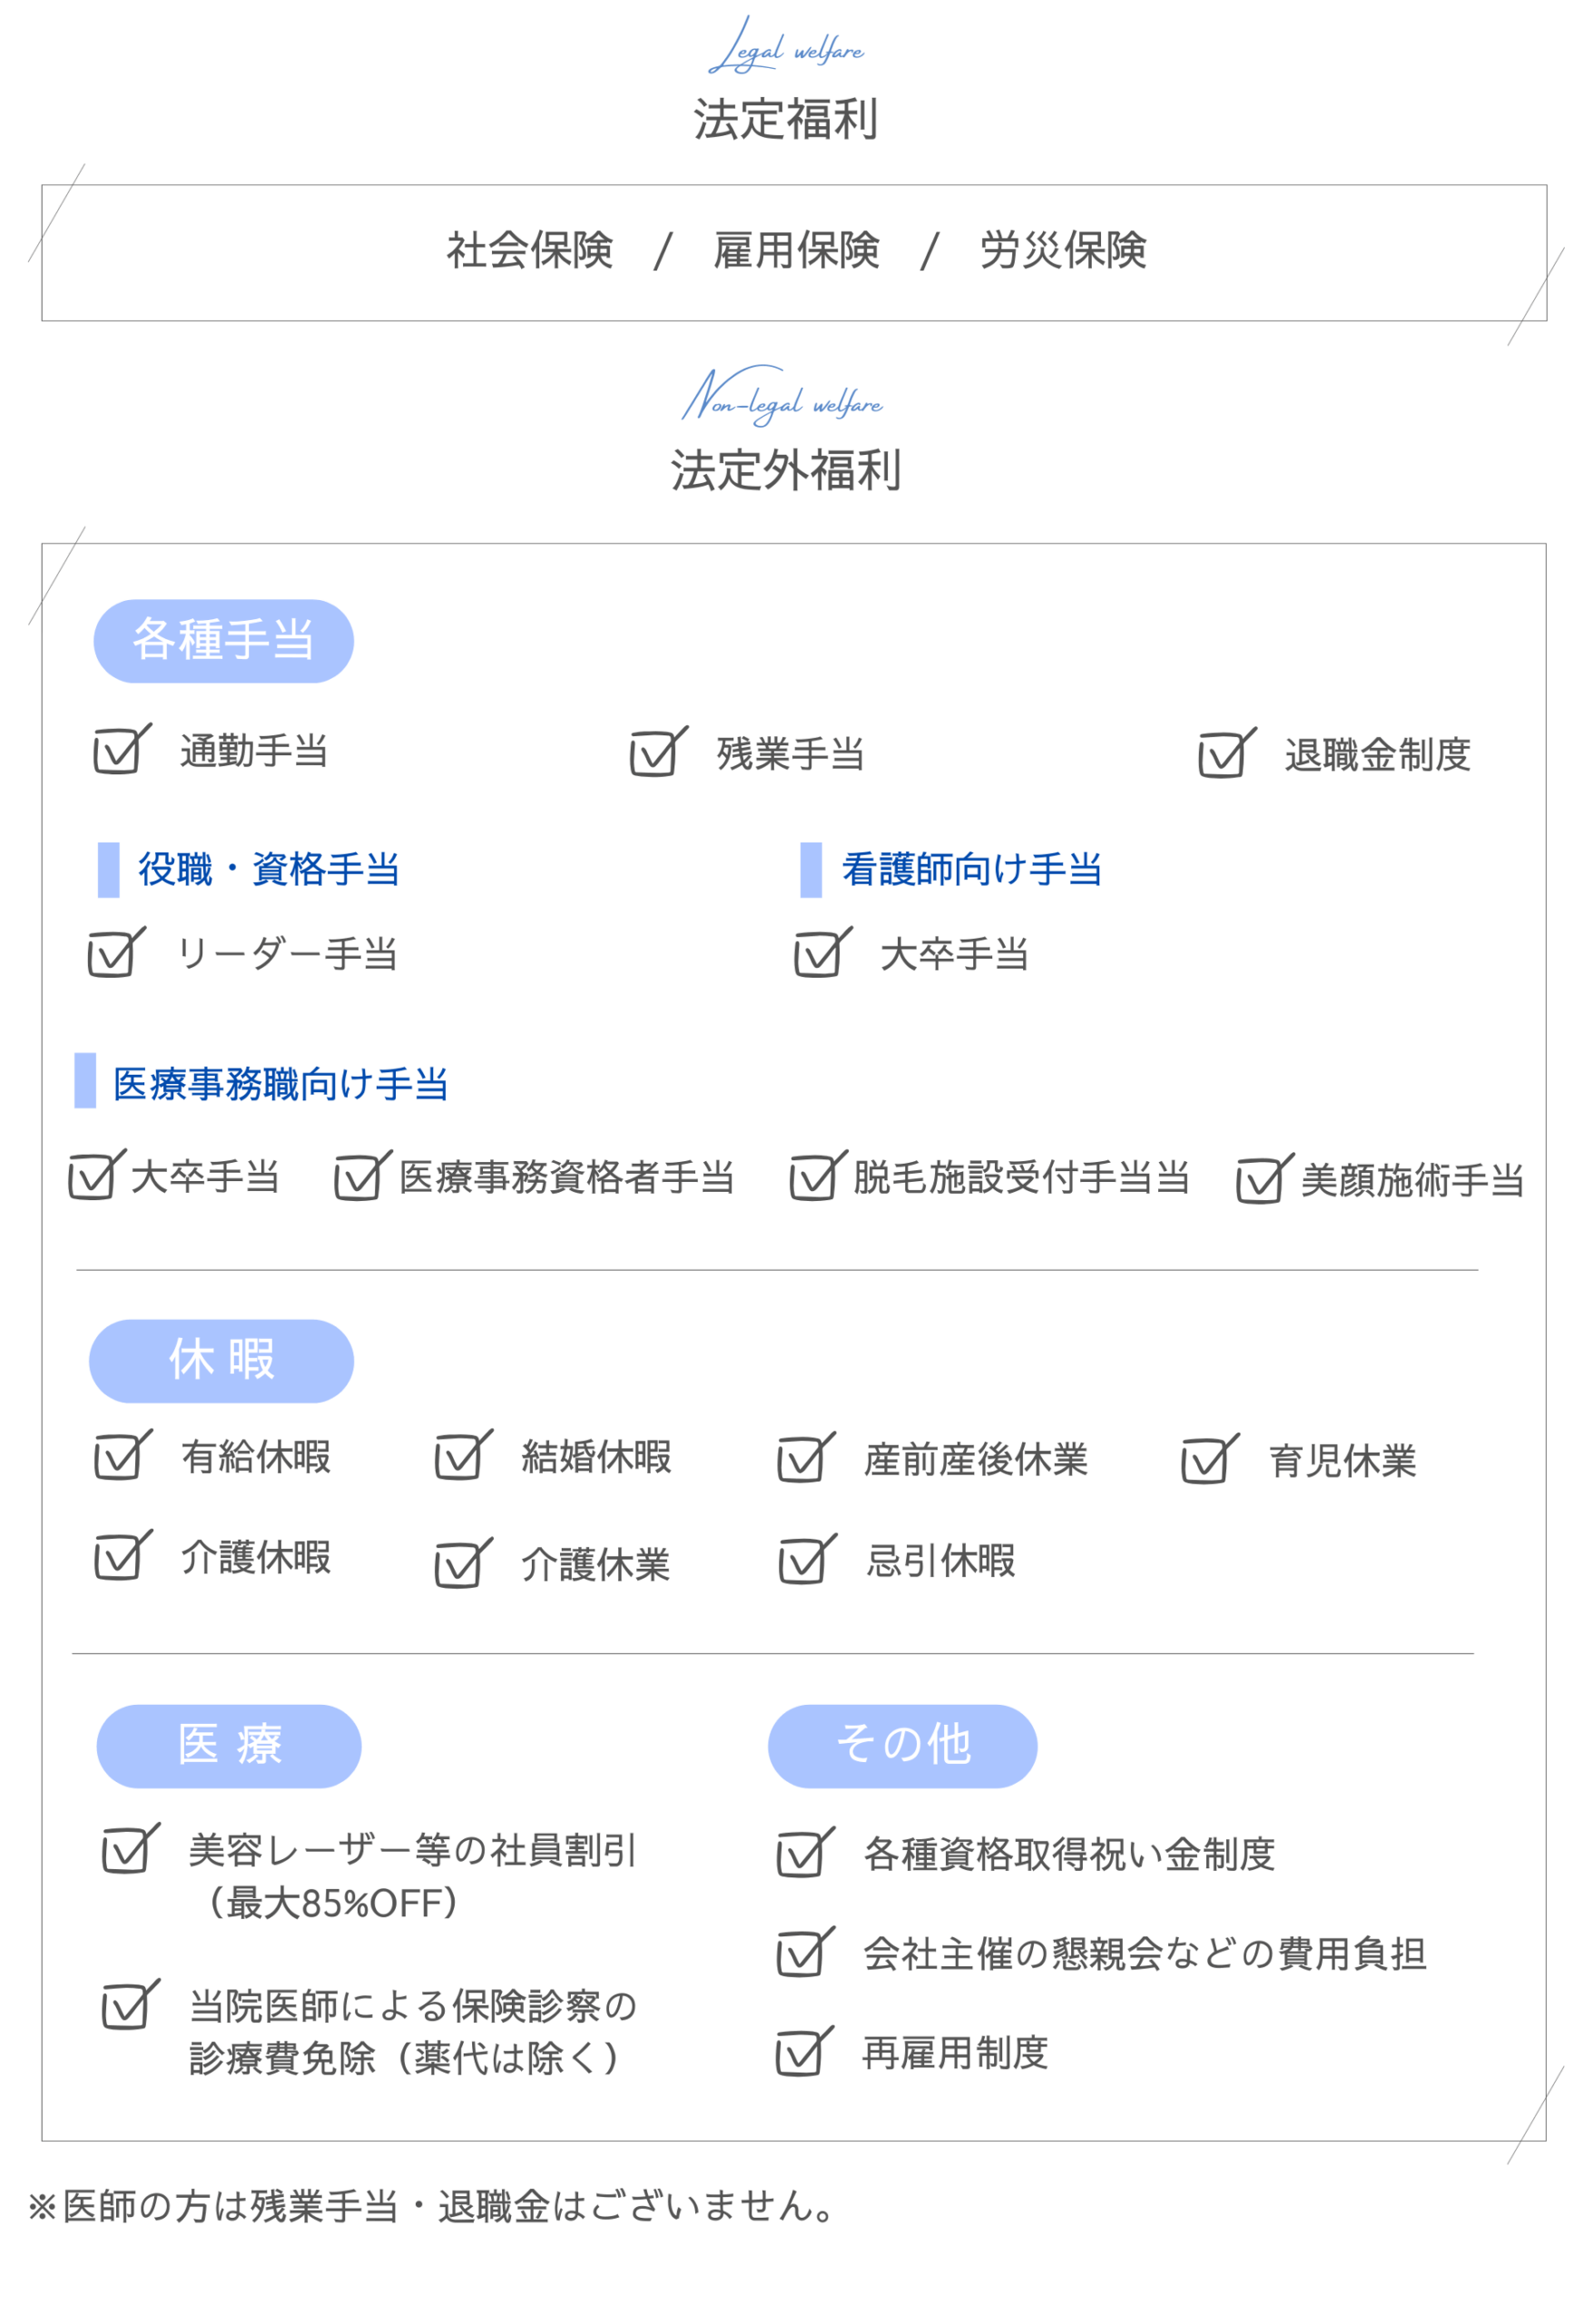Click the checkmark icon beside 通勤手当
The image size is (1593, 2324).
tap(122, 750)
